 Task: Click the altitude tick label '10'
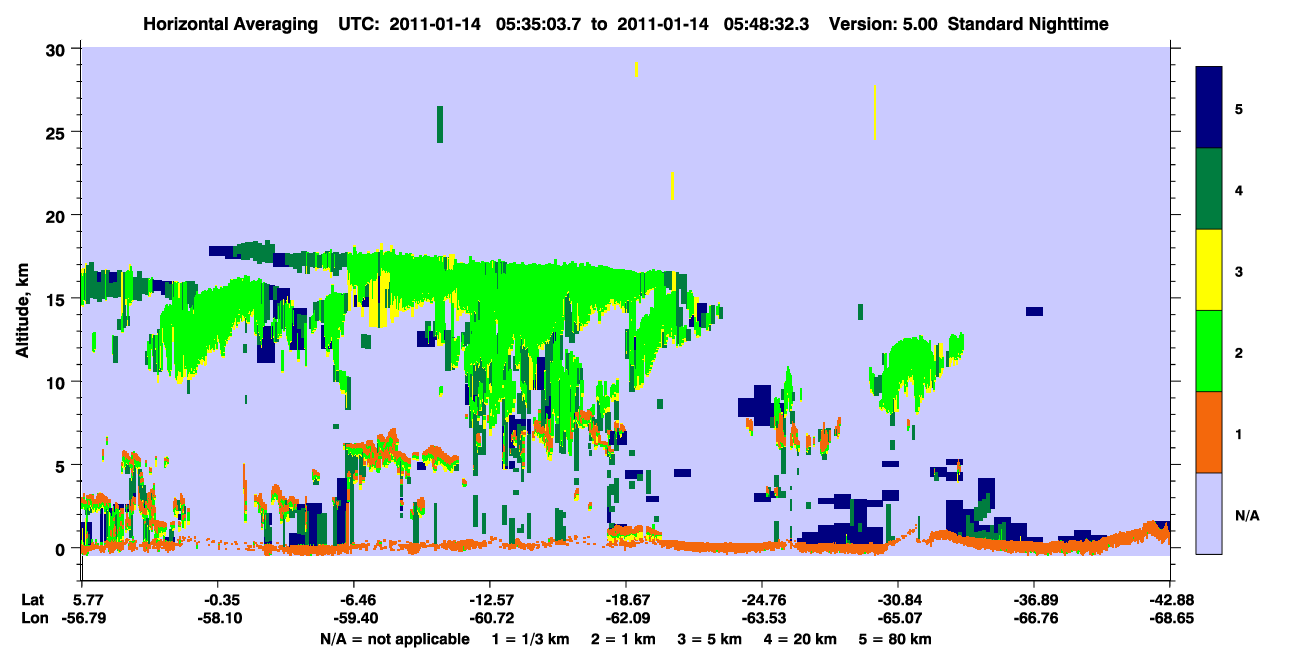coord(58,382)
